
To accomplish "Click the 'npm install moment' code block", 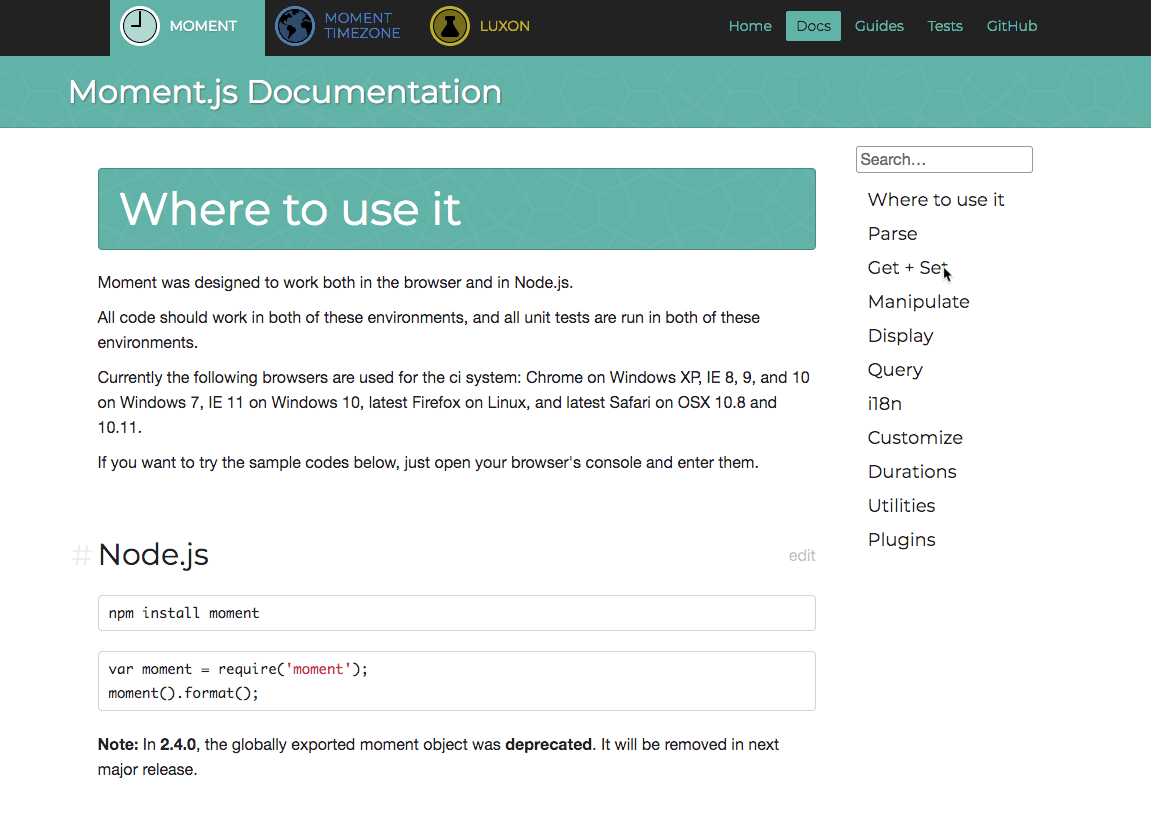I will 457,613.
